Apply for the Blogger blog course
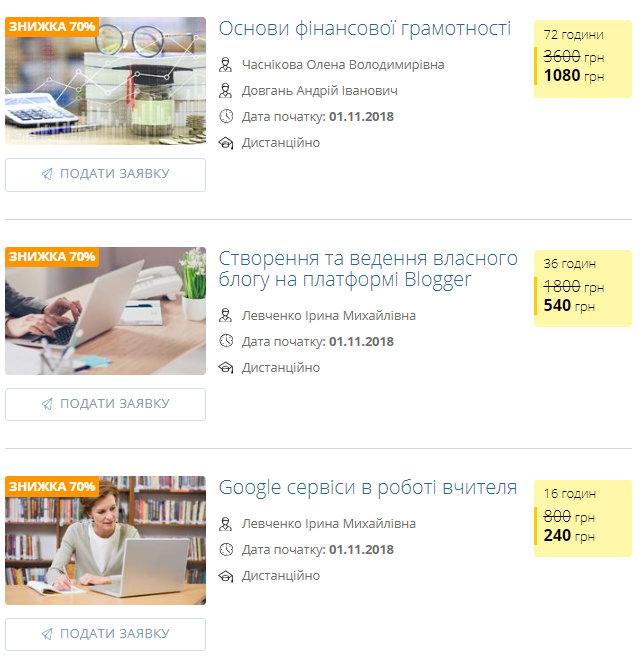642x666 pixels. point(105,405)
